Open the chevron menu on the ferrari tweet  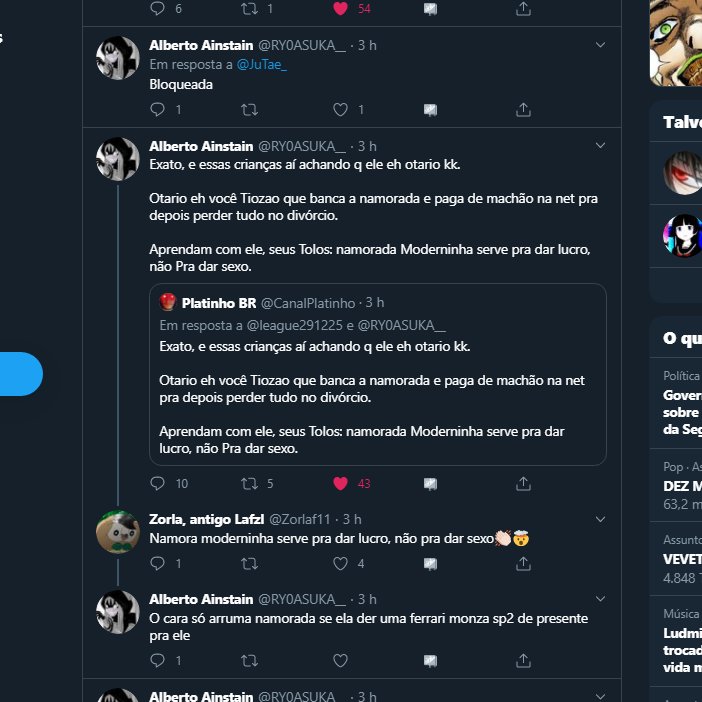[x=600, y=599]
